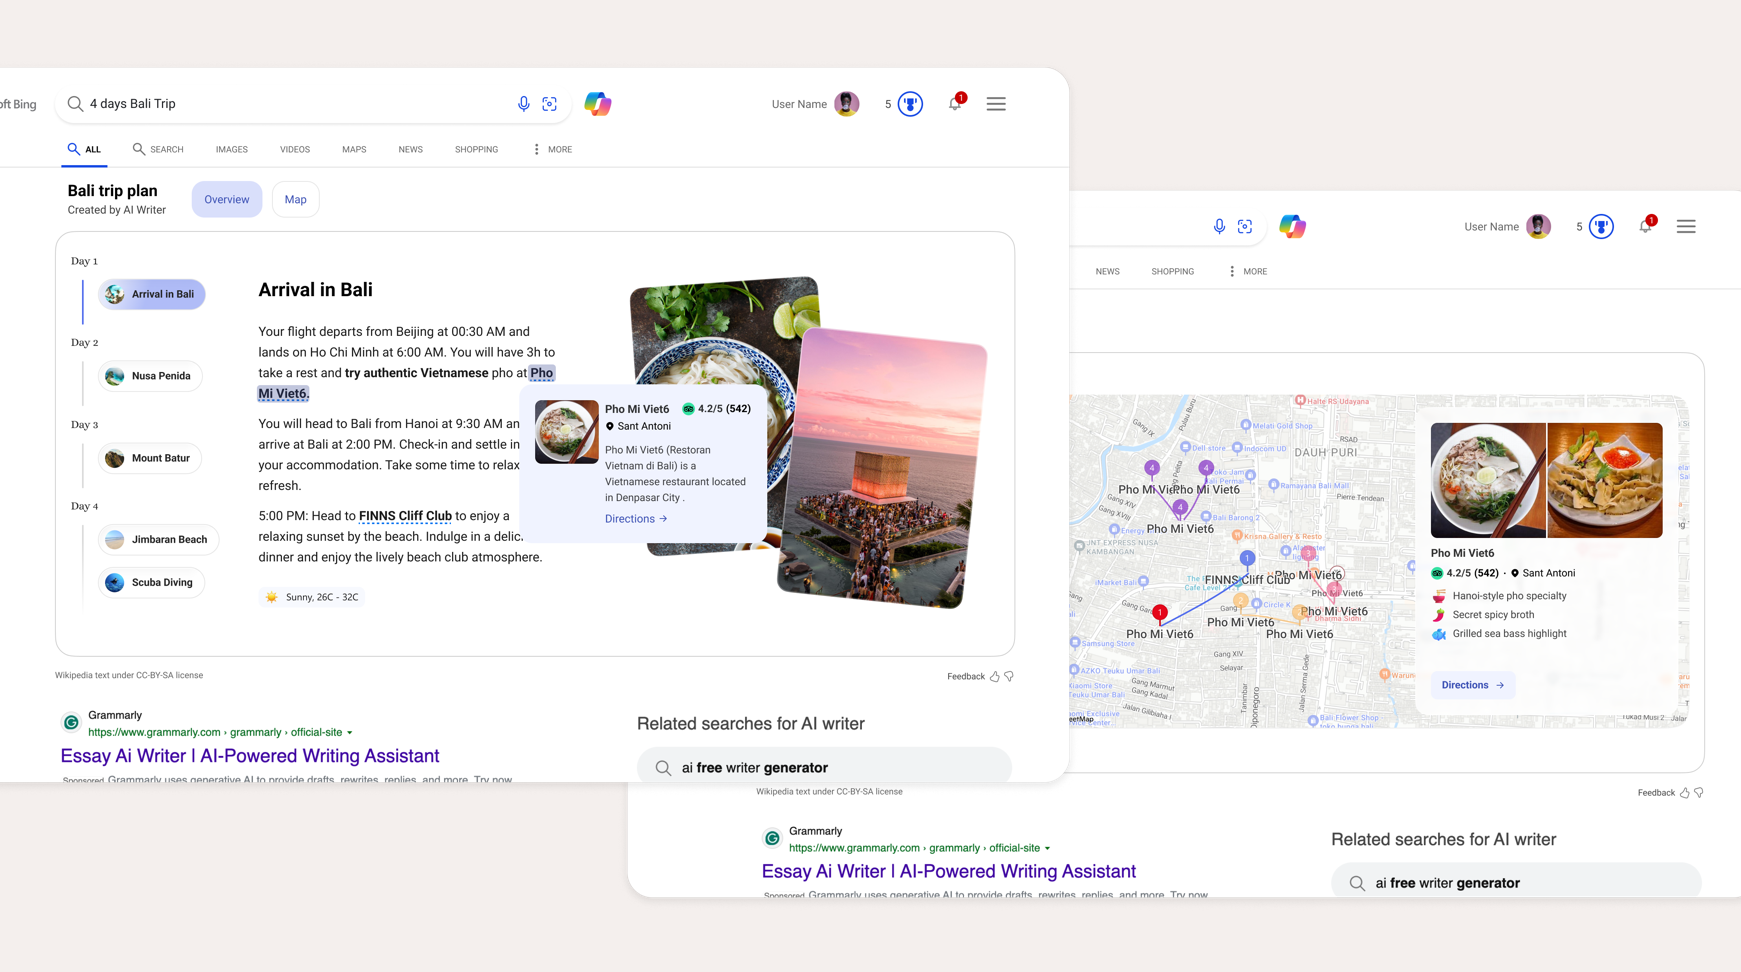
Task: Click the red number 1 map pin
Action: coord(1160,612)
